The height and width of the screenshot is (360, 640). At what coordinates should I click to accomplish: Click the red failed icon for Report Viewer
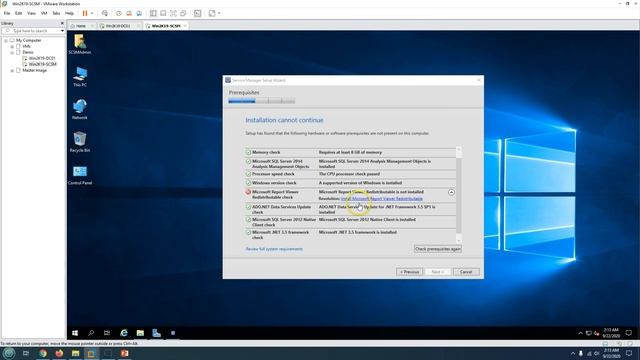(x=248, y=192)
